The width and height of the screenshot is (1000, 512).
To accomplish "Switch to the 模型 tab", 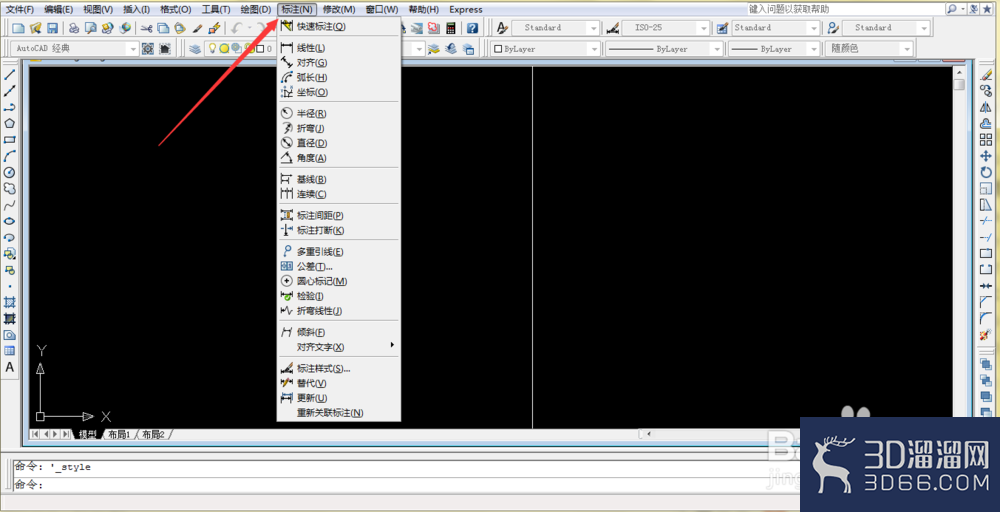I will 87,434.
